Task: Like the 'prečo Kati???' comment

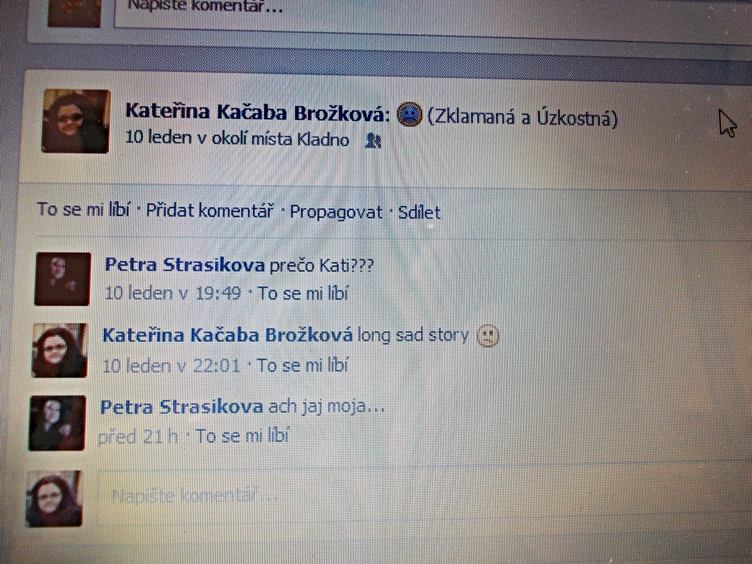Action: click(303, 293)
